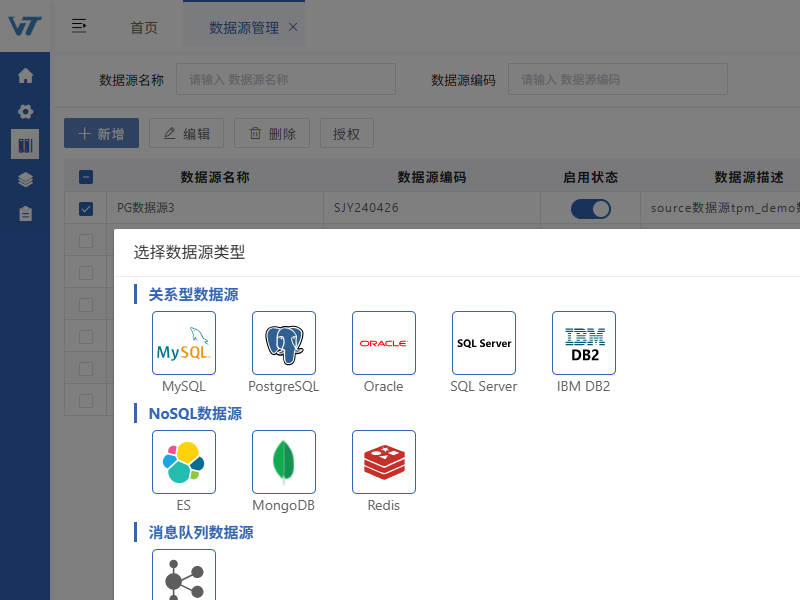Click the 消息队列数据源 section heading

201,532
